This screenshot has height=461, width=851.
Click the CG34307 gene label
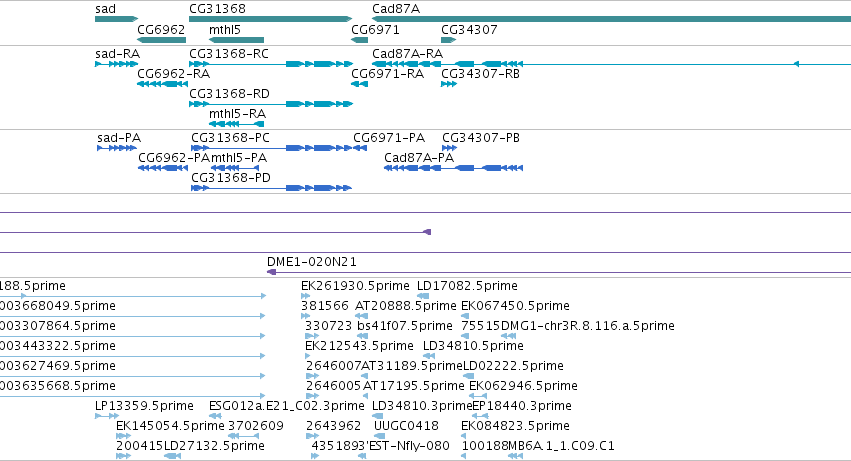point(469,30)
